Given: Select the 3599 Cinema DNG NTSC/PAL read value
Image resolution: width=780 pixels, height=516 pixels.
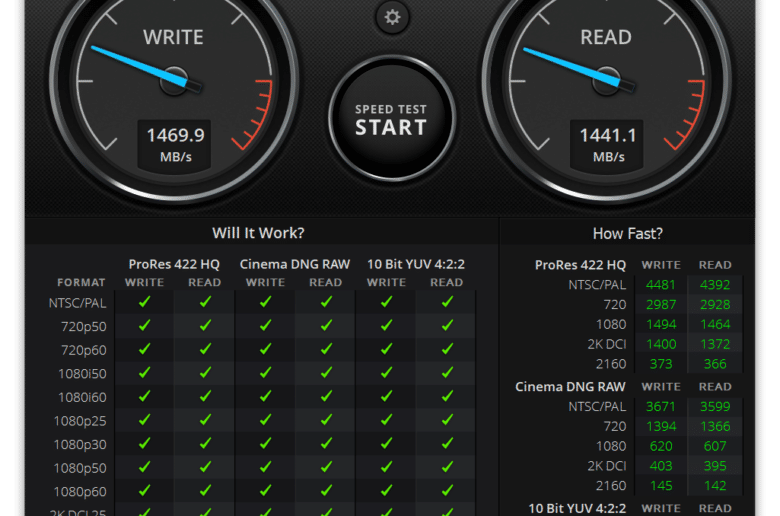Looking at the screenshot, I should click(715, 407).
